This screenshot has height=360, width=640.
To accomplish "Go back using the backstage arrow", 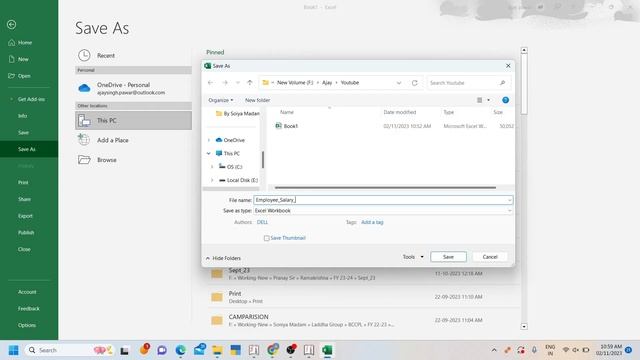I will click(x=11, y=25).
